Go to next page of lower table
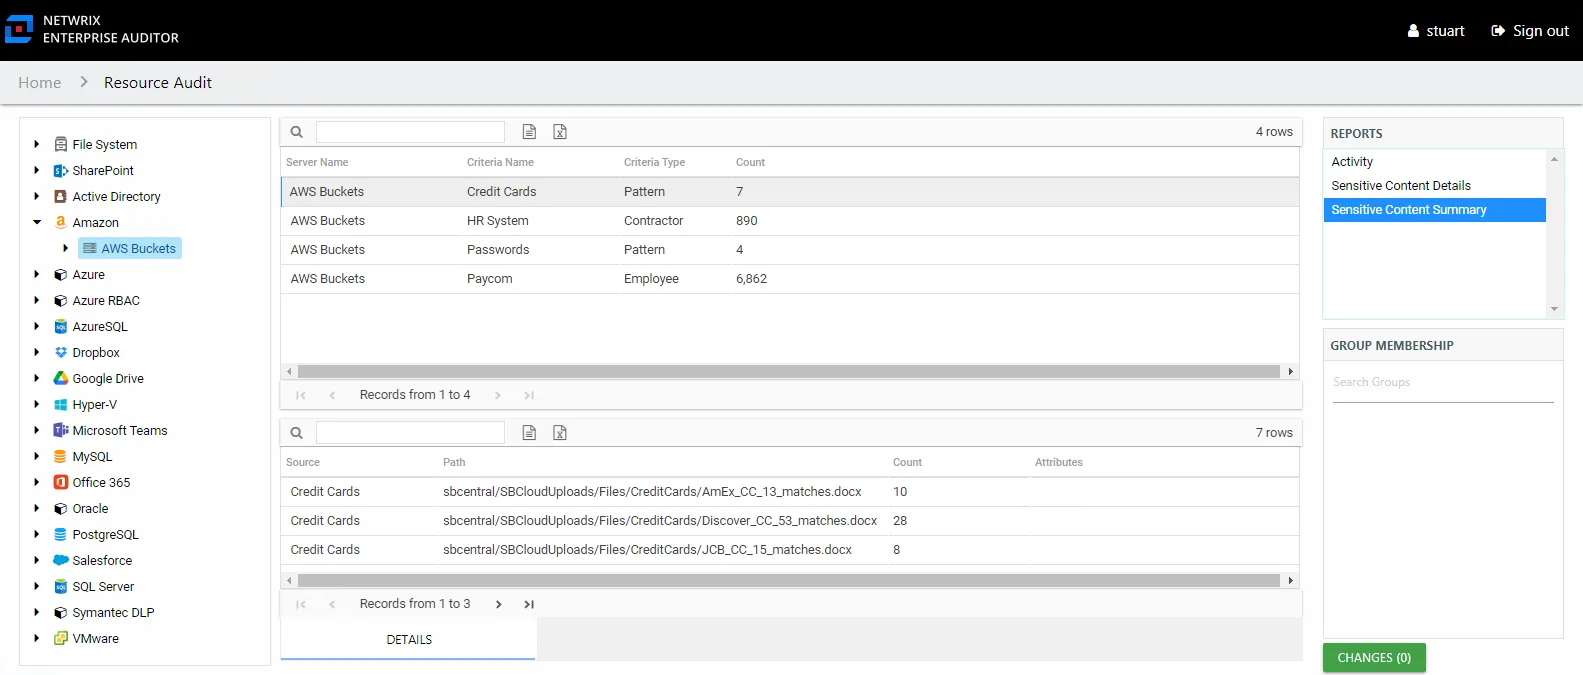This screenshot has width=1583, height=675. click(498, 604)
